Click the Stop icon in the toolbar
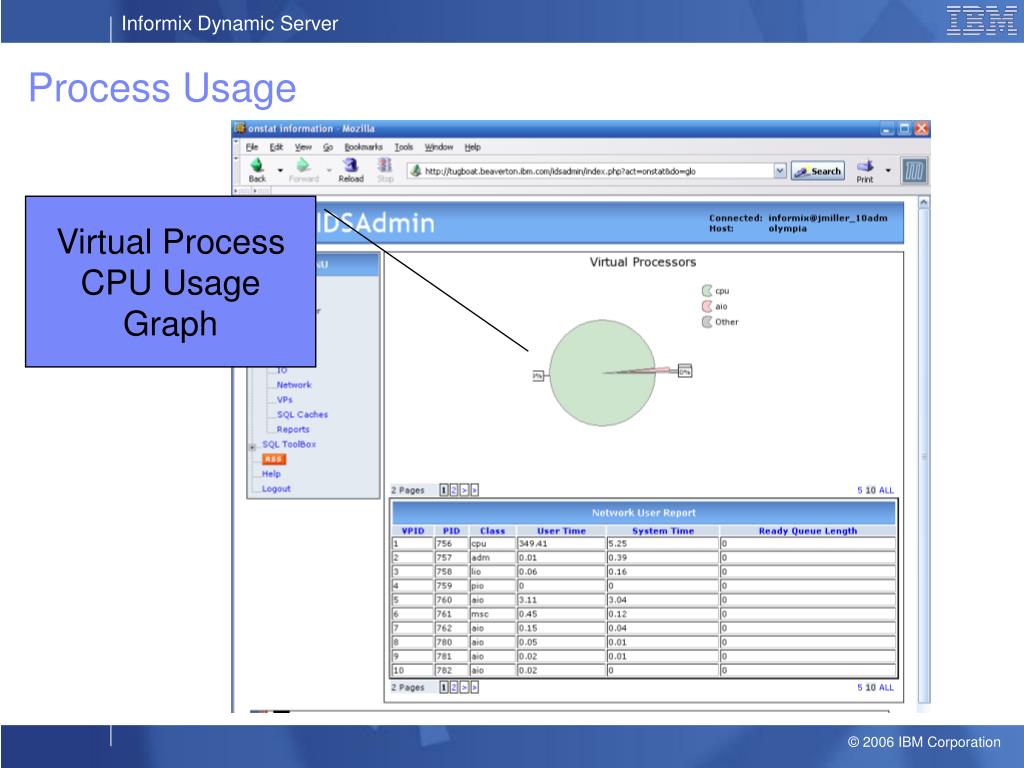 pyautogui.click(x=385, y=165)
